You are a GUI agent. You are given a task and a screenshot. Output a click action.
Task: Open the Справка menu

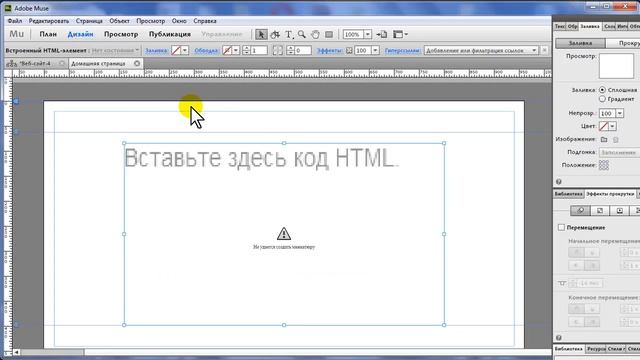pyautogui.click(x=205, y=21)
